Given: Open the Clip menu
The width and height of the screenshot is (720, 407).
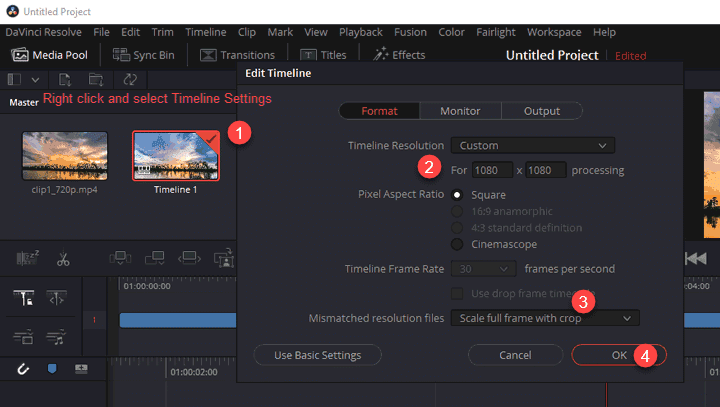Looking at the screenshot, I should point(247,32).
